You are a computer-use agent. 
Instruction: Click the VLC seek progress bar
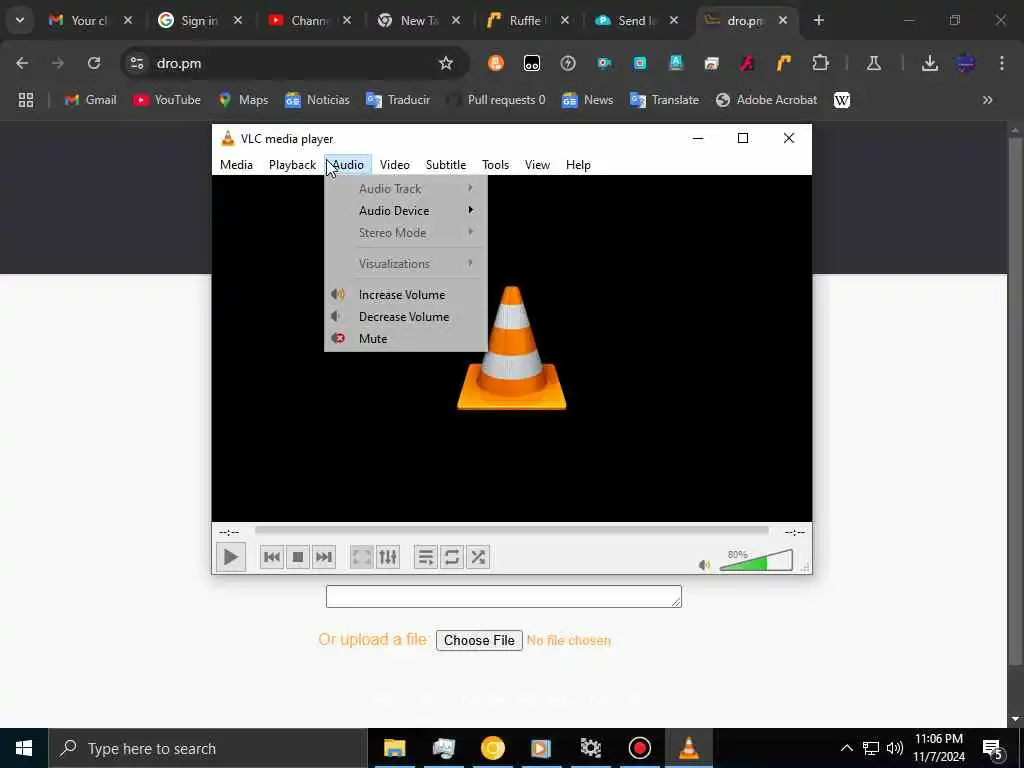click(511, 531)
